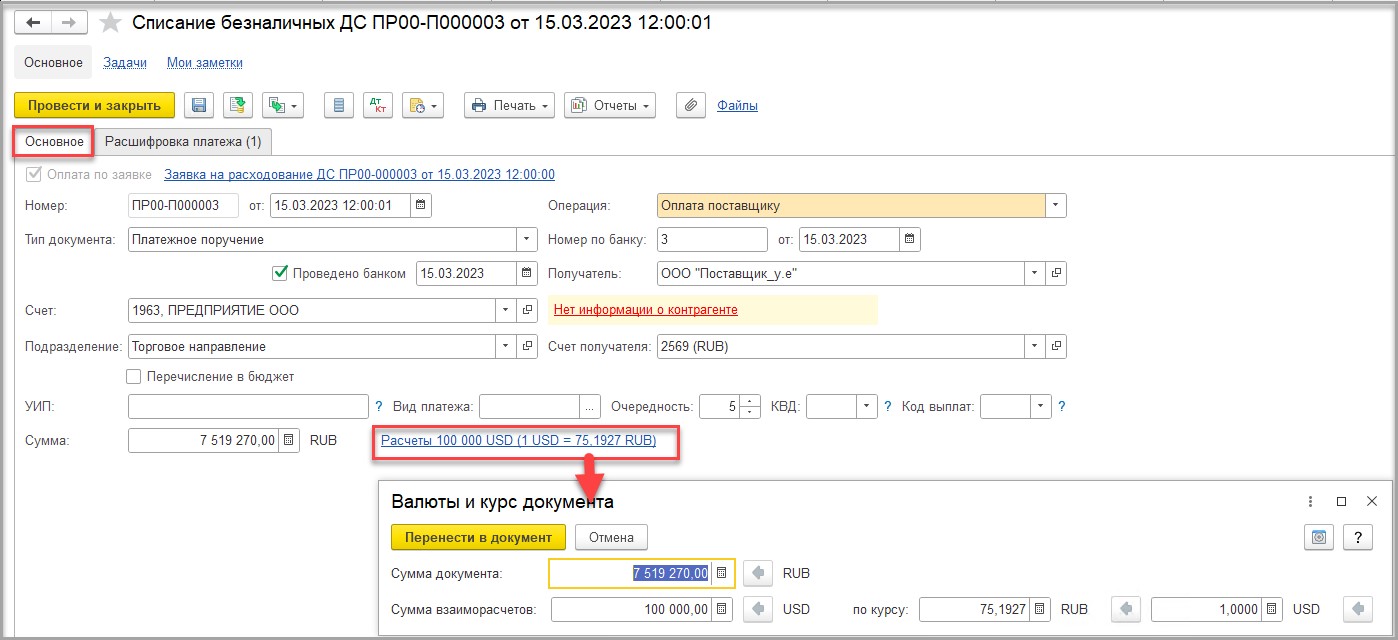Expand the Тип документа dropdown
1398x640 pixels.
527,239
